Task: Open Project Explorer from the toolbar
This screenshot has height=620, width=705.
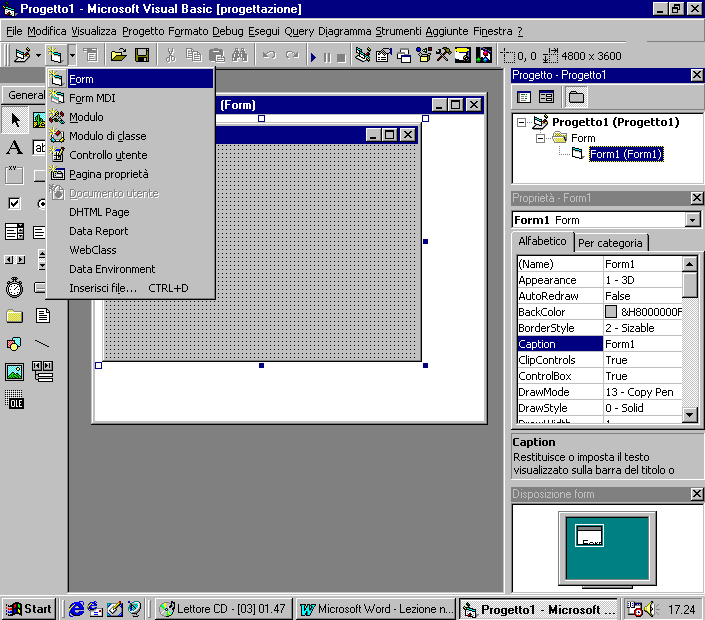Action: 362,56
